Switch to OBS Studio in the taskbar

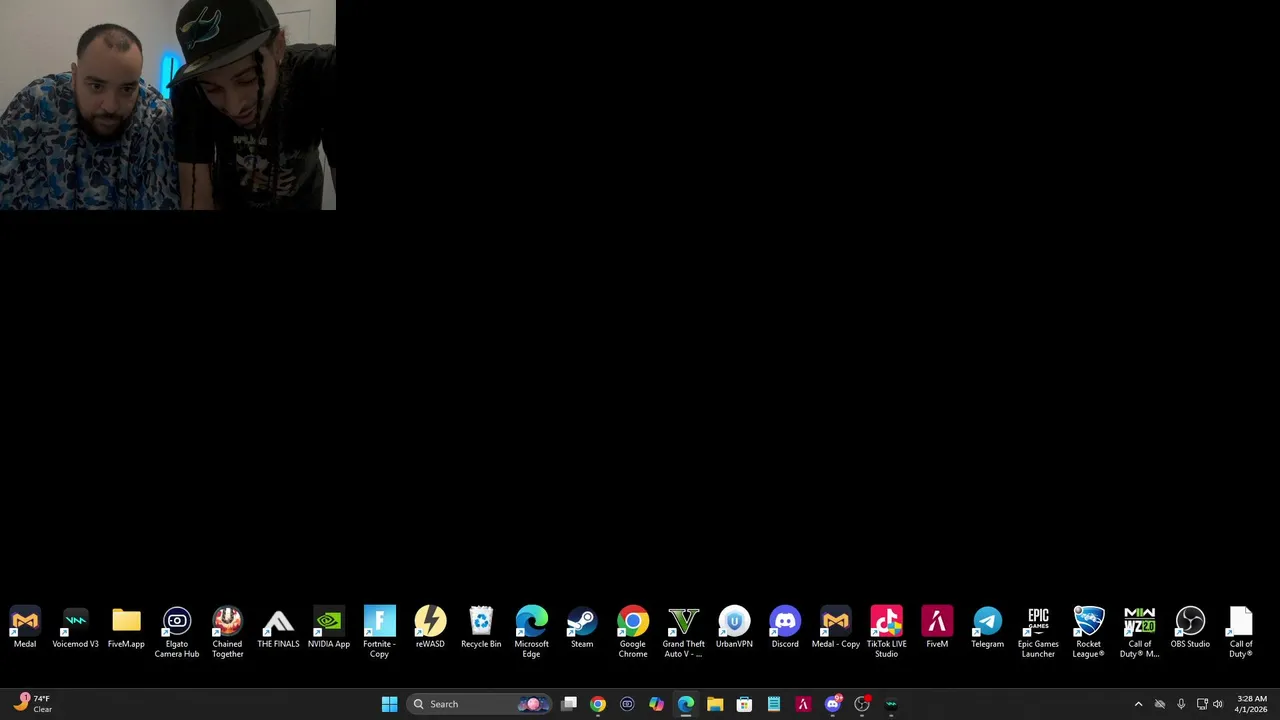[862, 704]
